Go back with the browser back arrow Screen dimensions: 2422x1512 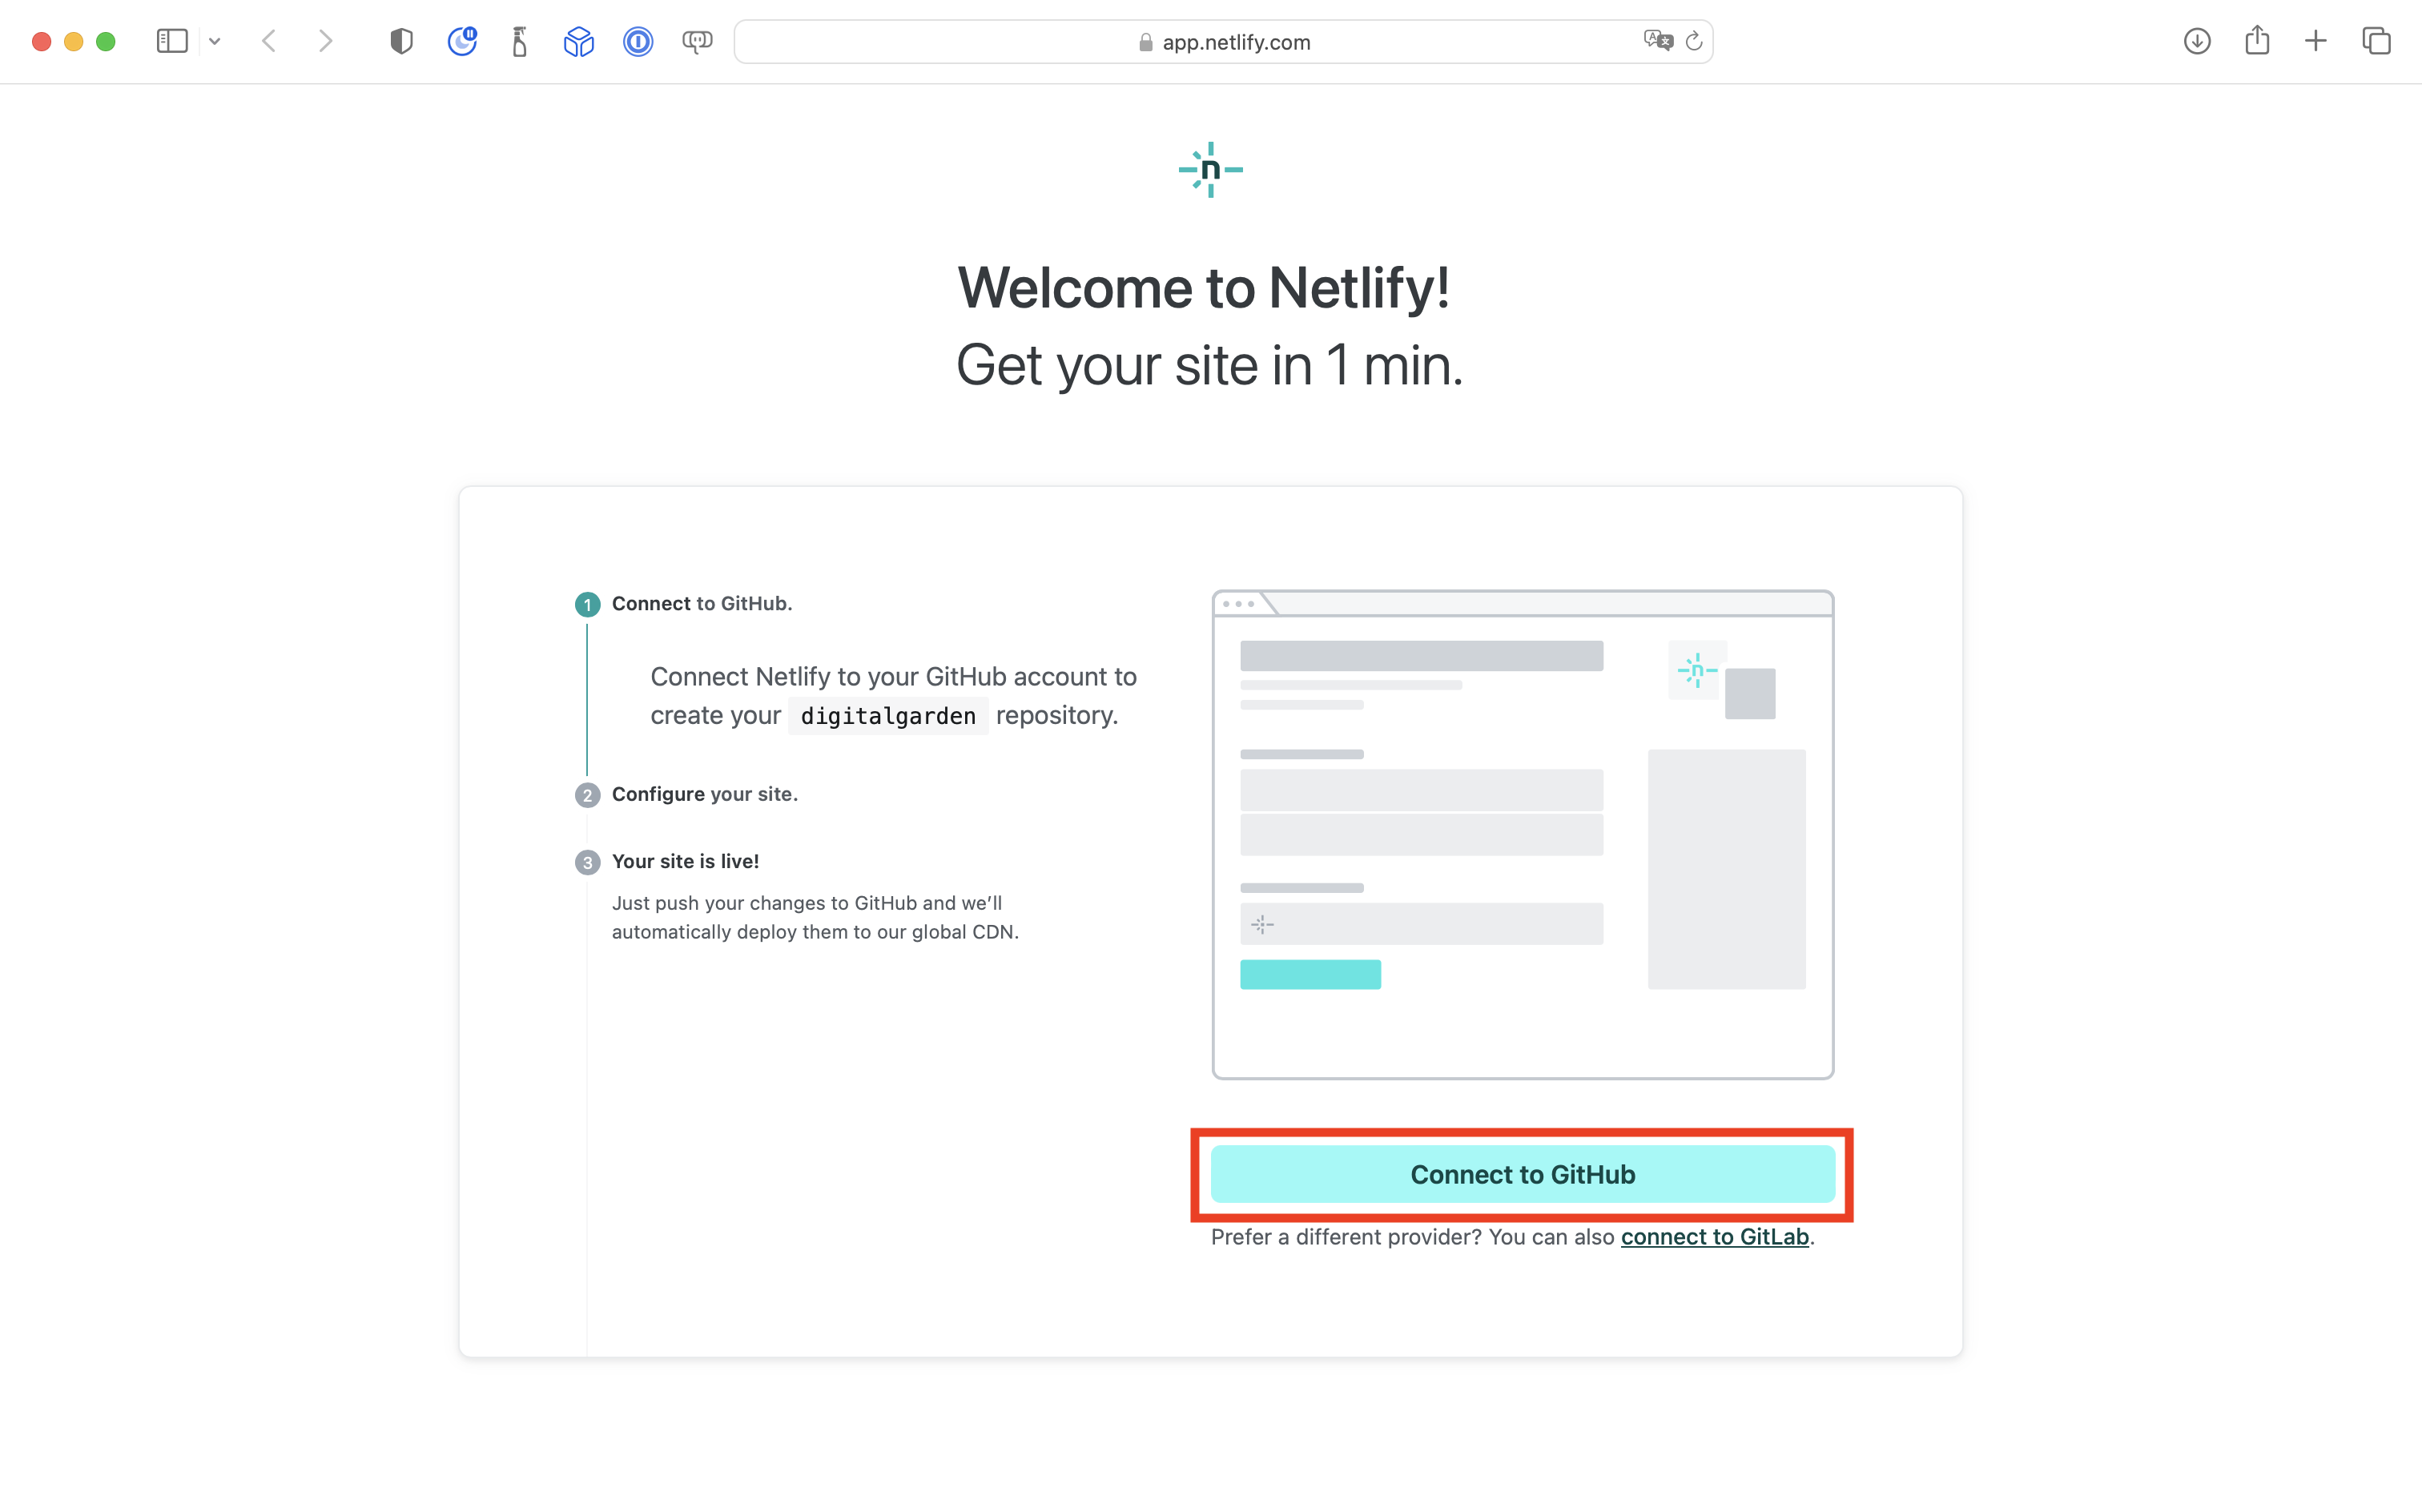pyautogui.click(x=268, y=41)
